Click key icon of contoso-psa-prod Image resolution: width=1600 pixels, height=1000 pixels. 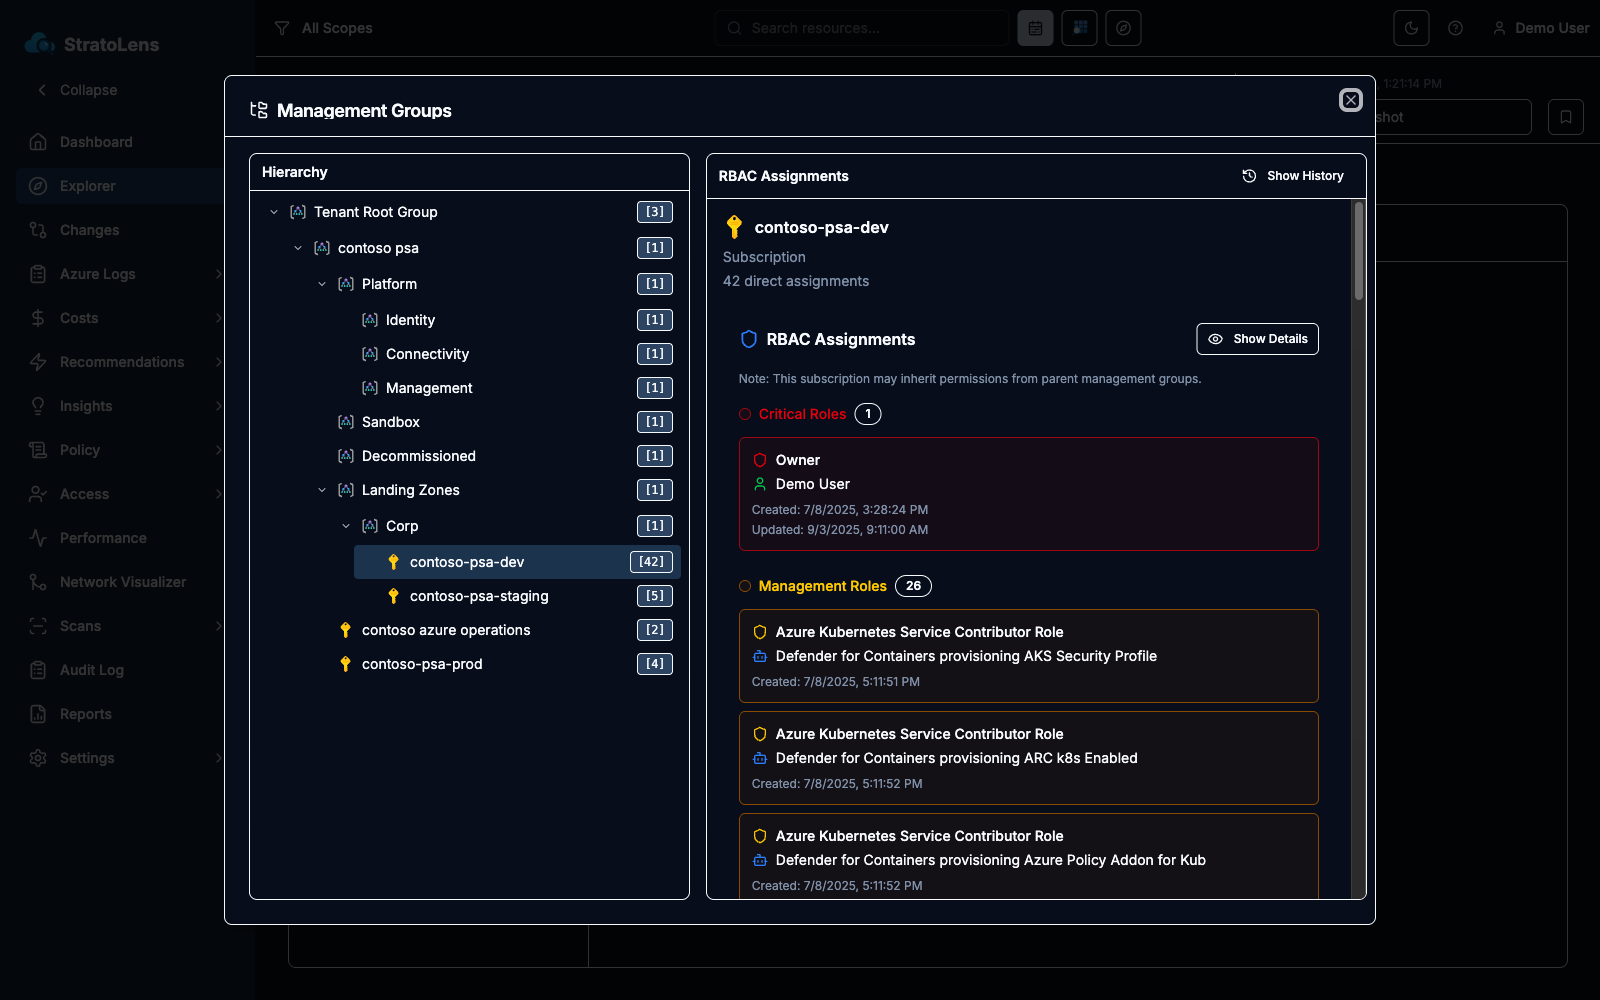coord(346,664)
